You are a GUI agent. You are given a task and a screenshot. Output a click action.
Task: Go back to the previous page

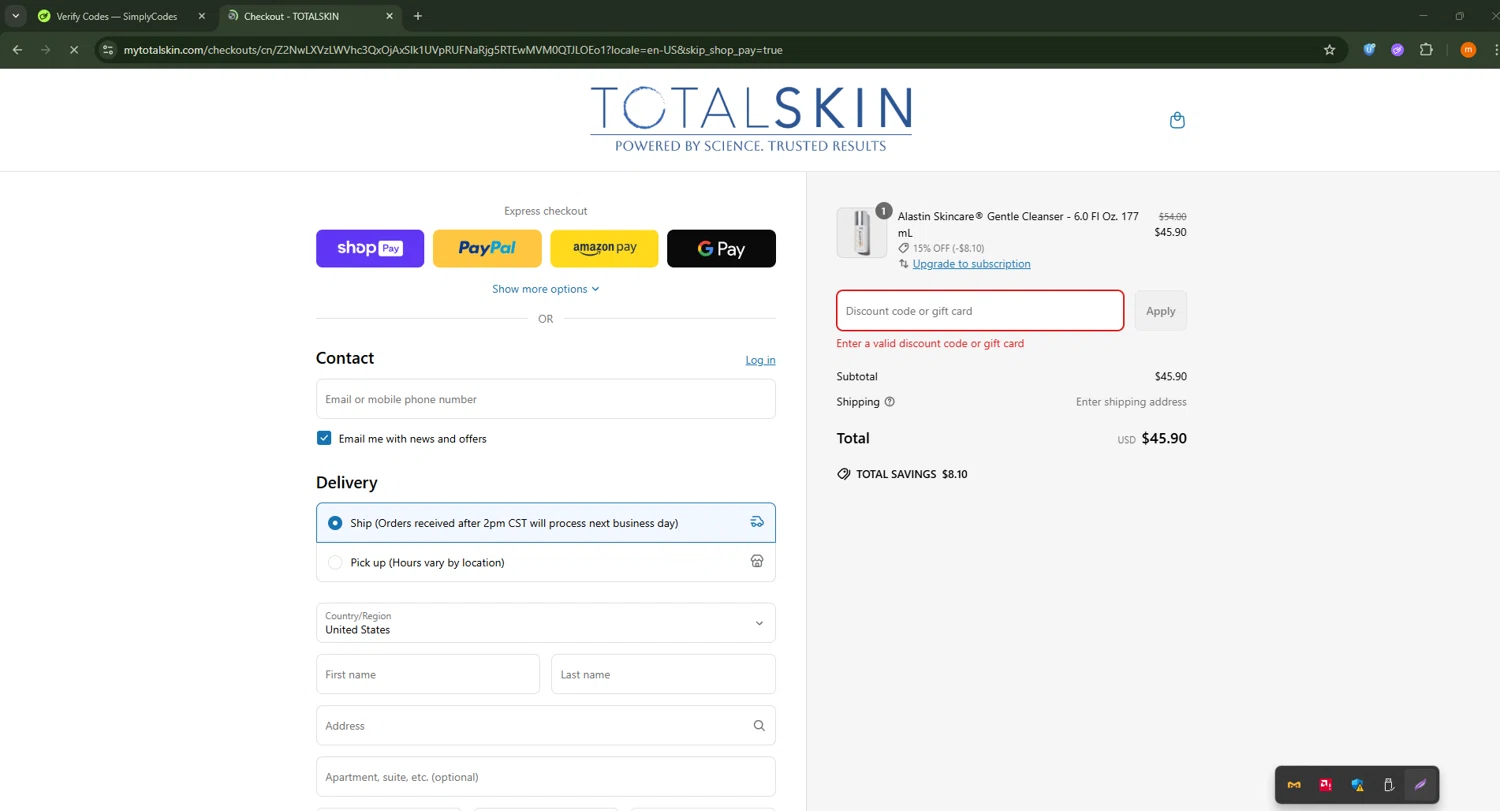17,50
